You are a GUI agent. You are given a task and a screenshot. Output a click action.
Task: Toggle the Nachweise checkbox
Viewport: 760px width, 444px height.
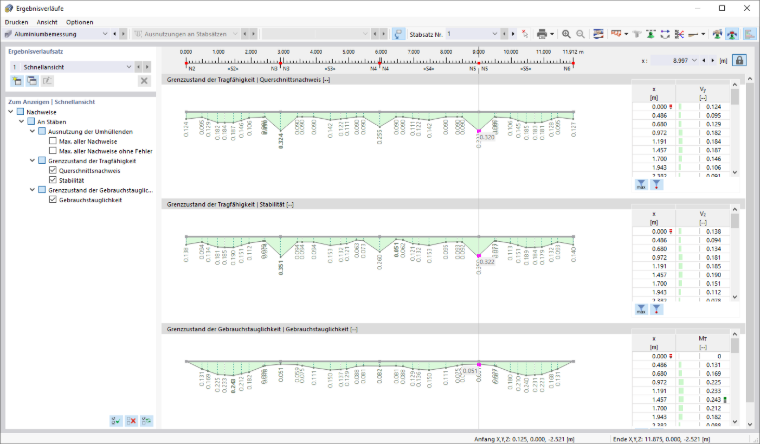tap(20, 112)
